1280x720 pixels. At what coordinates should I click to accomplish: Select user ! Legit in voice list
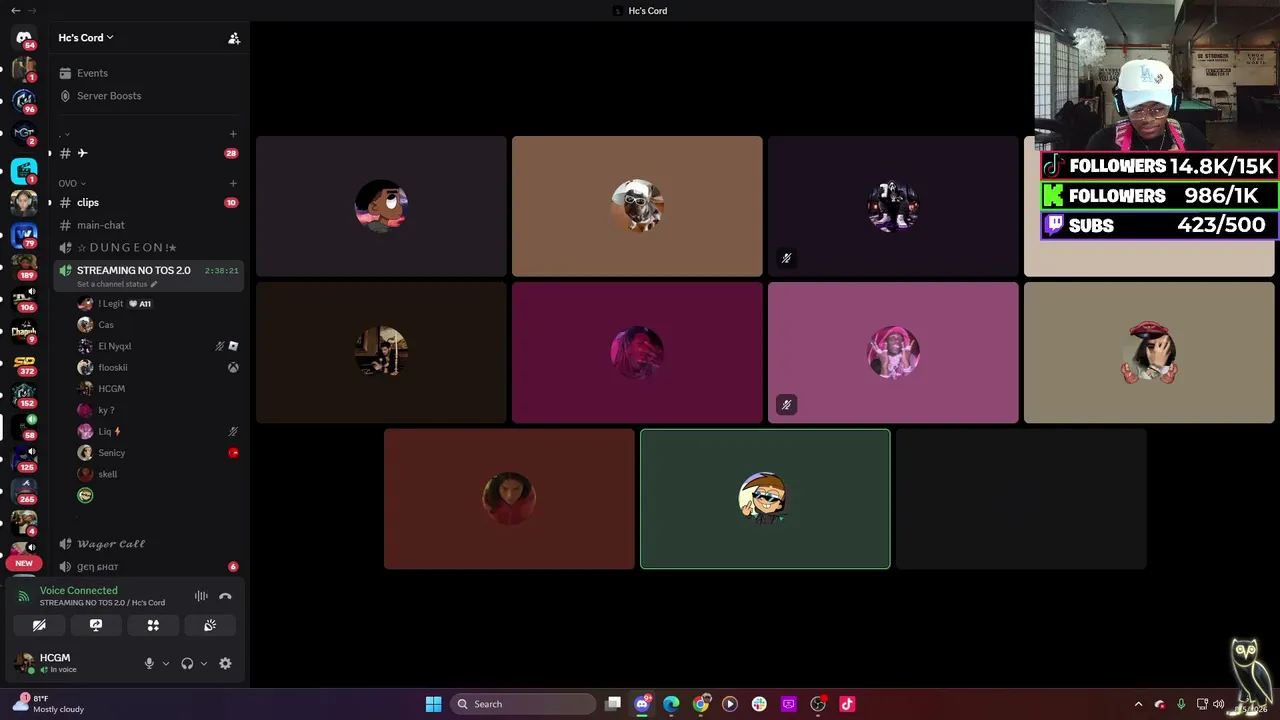158,303
